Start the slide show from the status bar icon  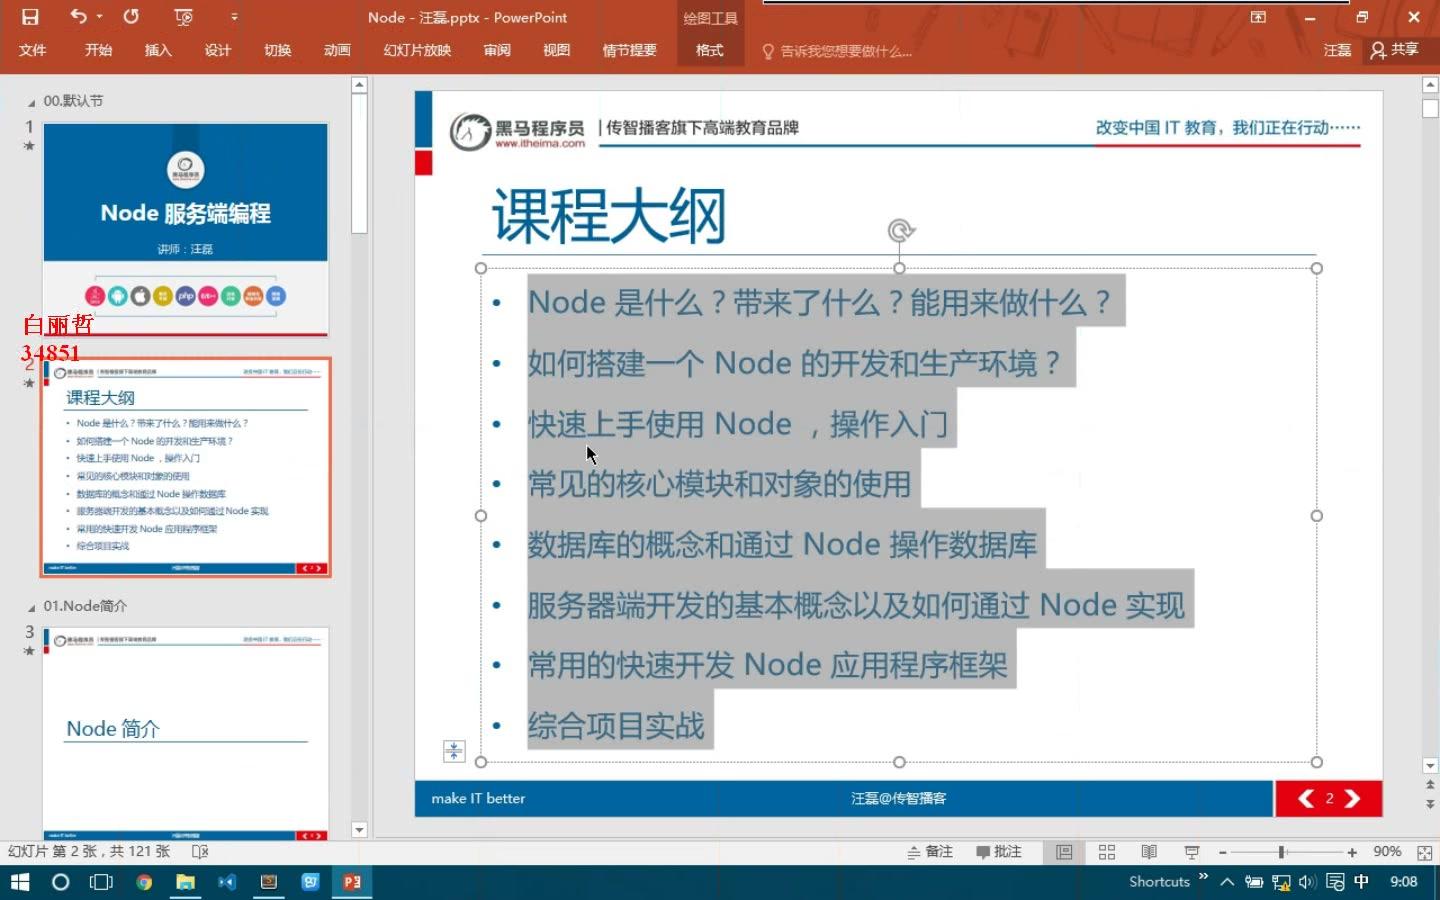[1190, 851]
